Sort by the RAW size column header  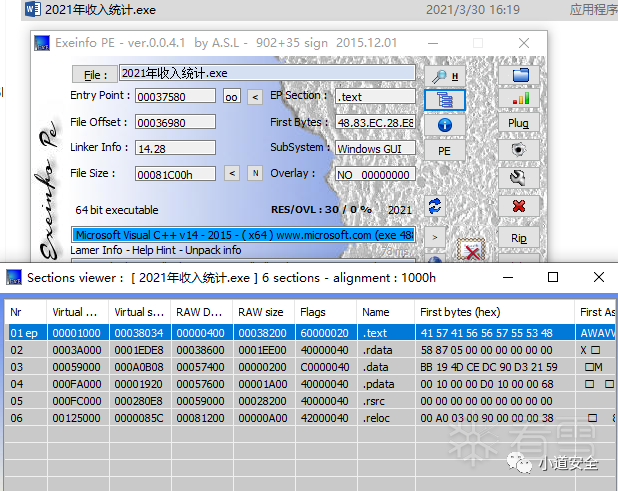[264, 312]
